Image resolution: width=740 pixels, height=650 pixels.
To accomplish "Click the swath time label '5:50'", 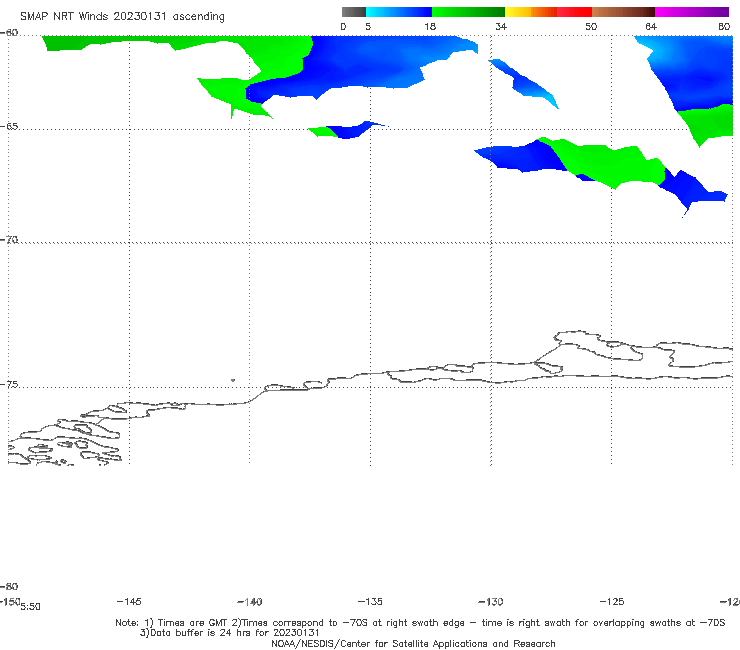I will coord(30,607).
